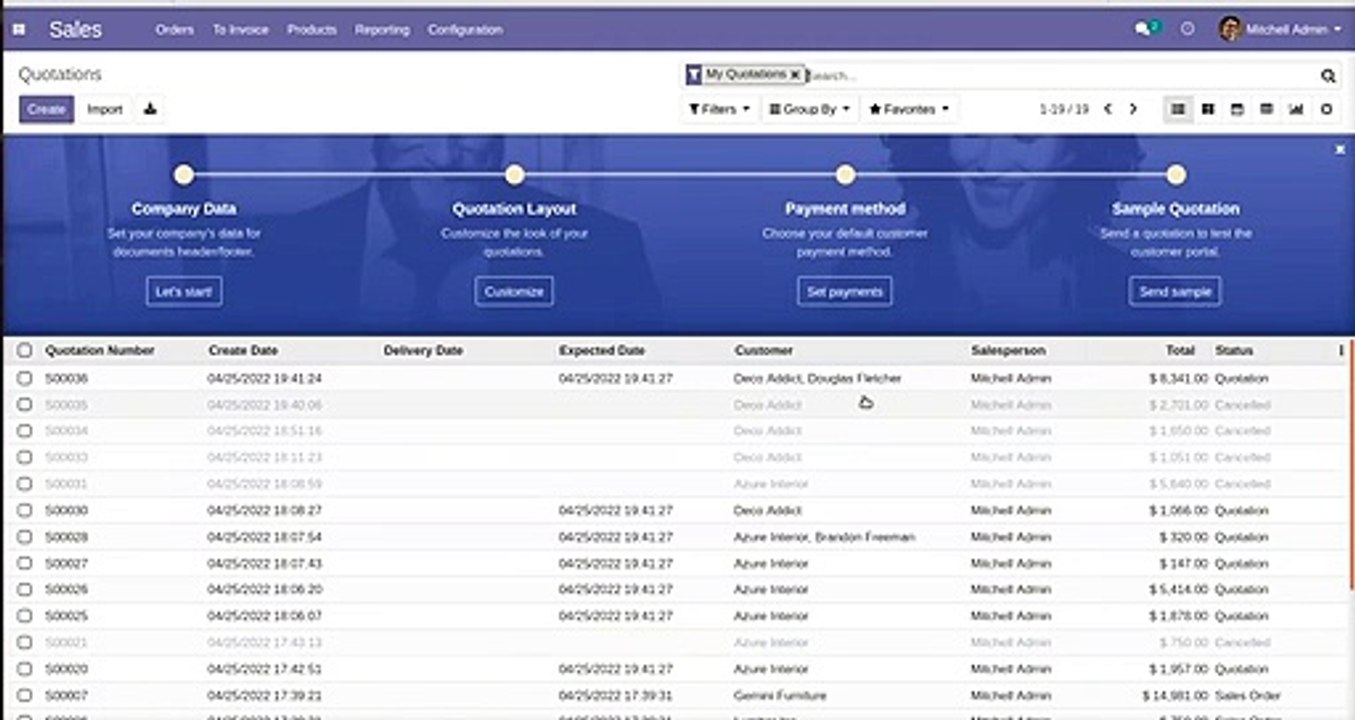Open the Configuration menu
The image size is (1355, 720).
point(465,30)
